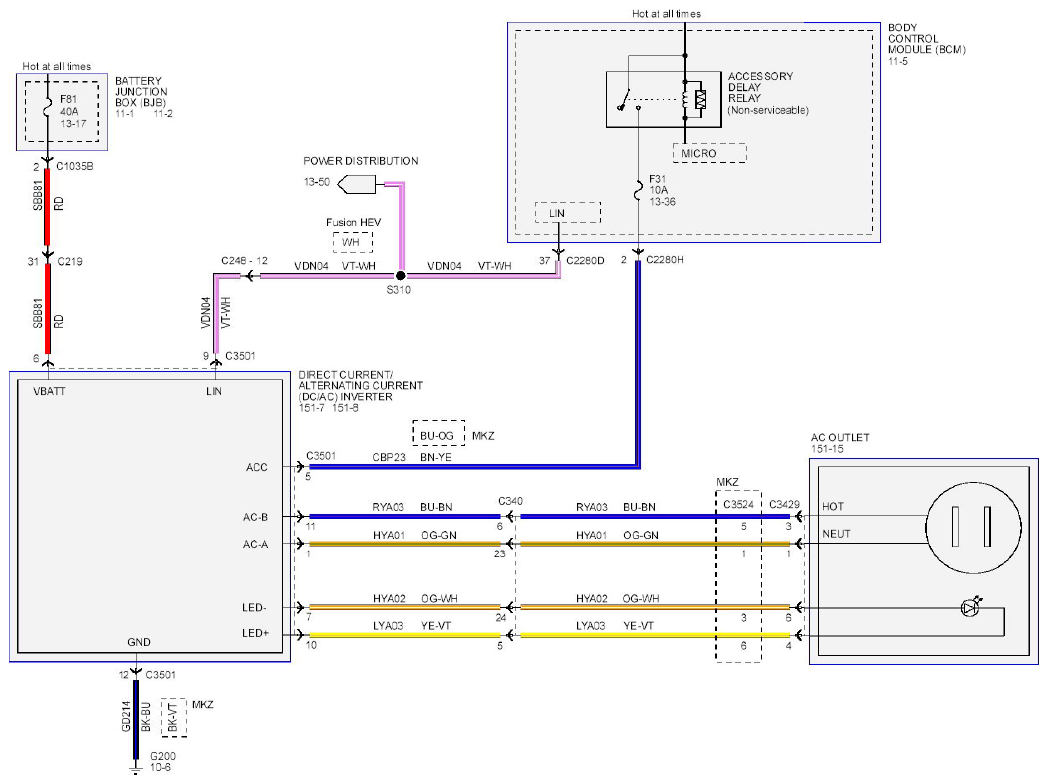
Task: Click the dashed WH box under Fusion HEV
Action: click(x=353, y=242)
